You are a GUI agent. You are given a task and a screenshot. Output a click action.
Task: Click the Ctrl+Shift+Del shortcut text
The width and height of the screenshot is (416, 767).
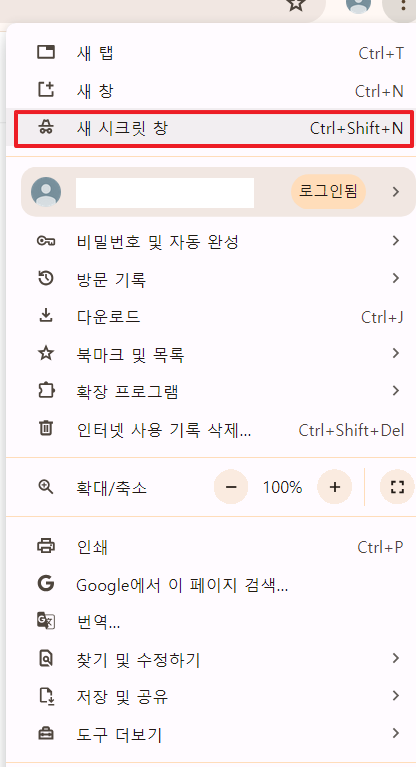tap(351, 430)
